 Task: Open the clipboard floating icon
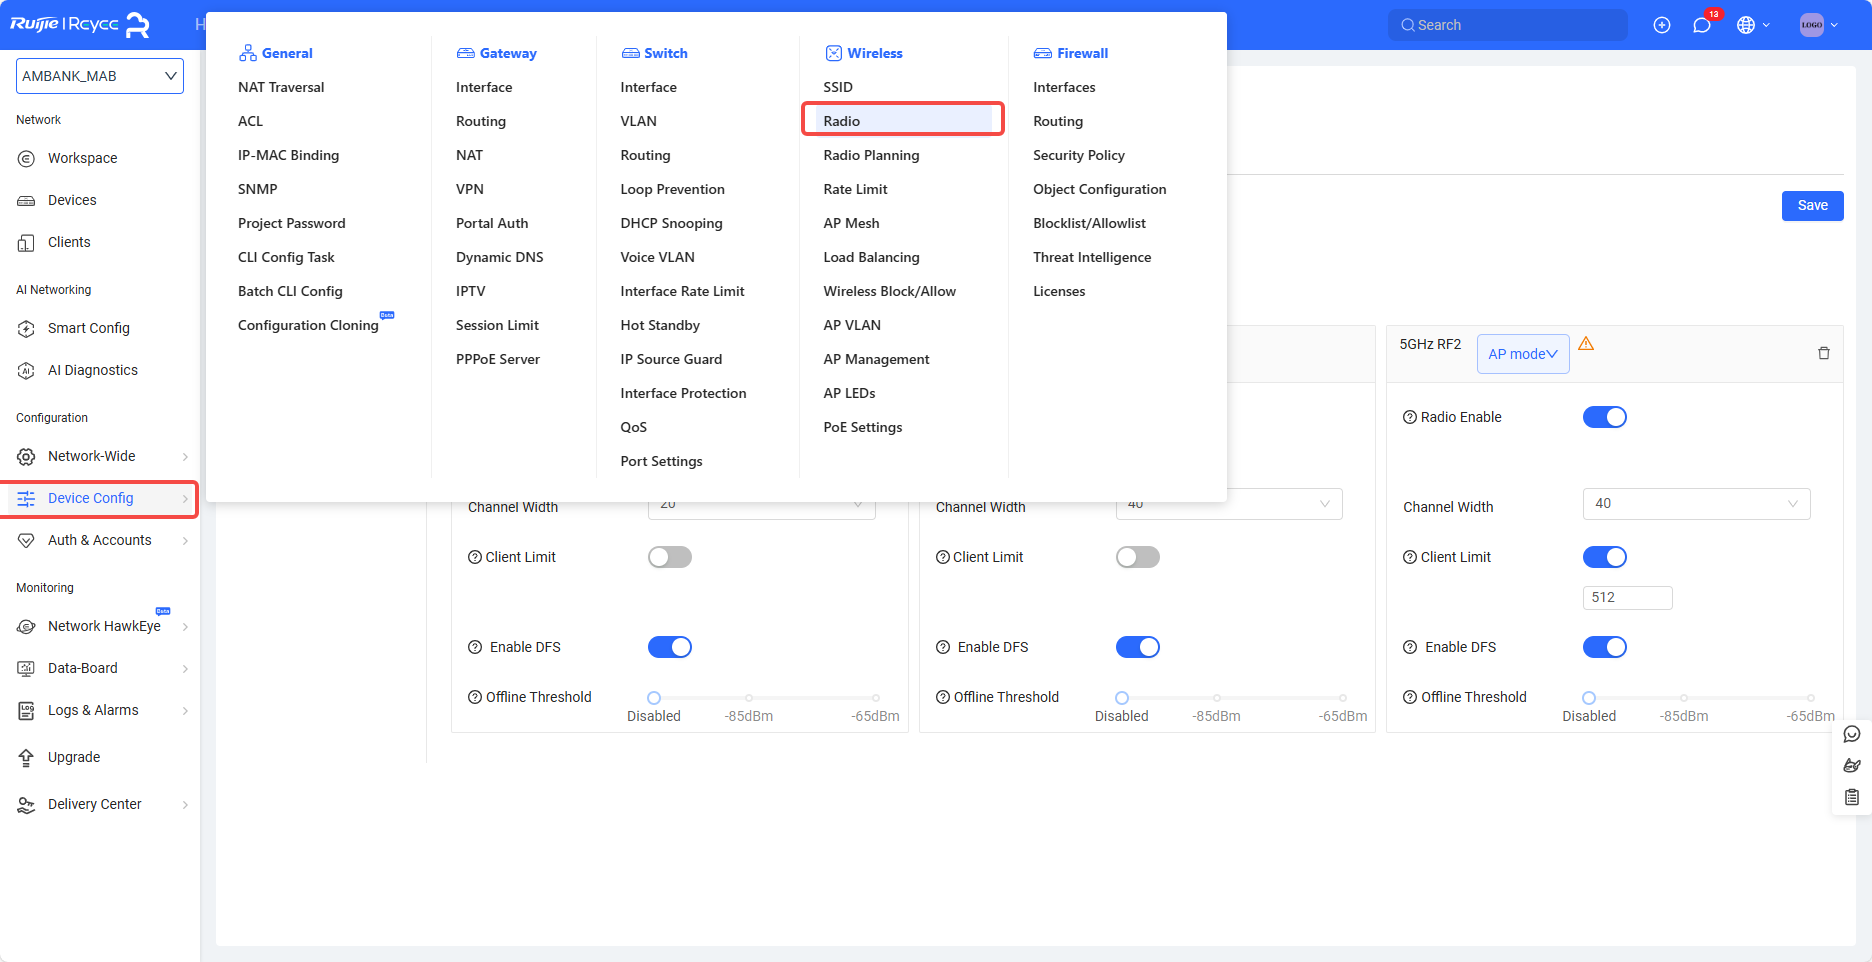click(1852, 797)
